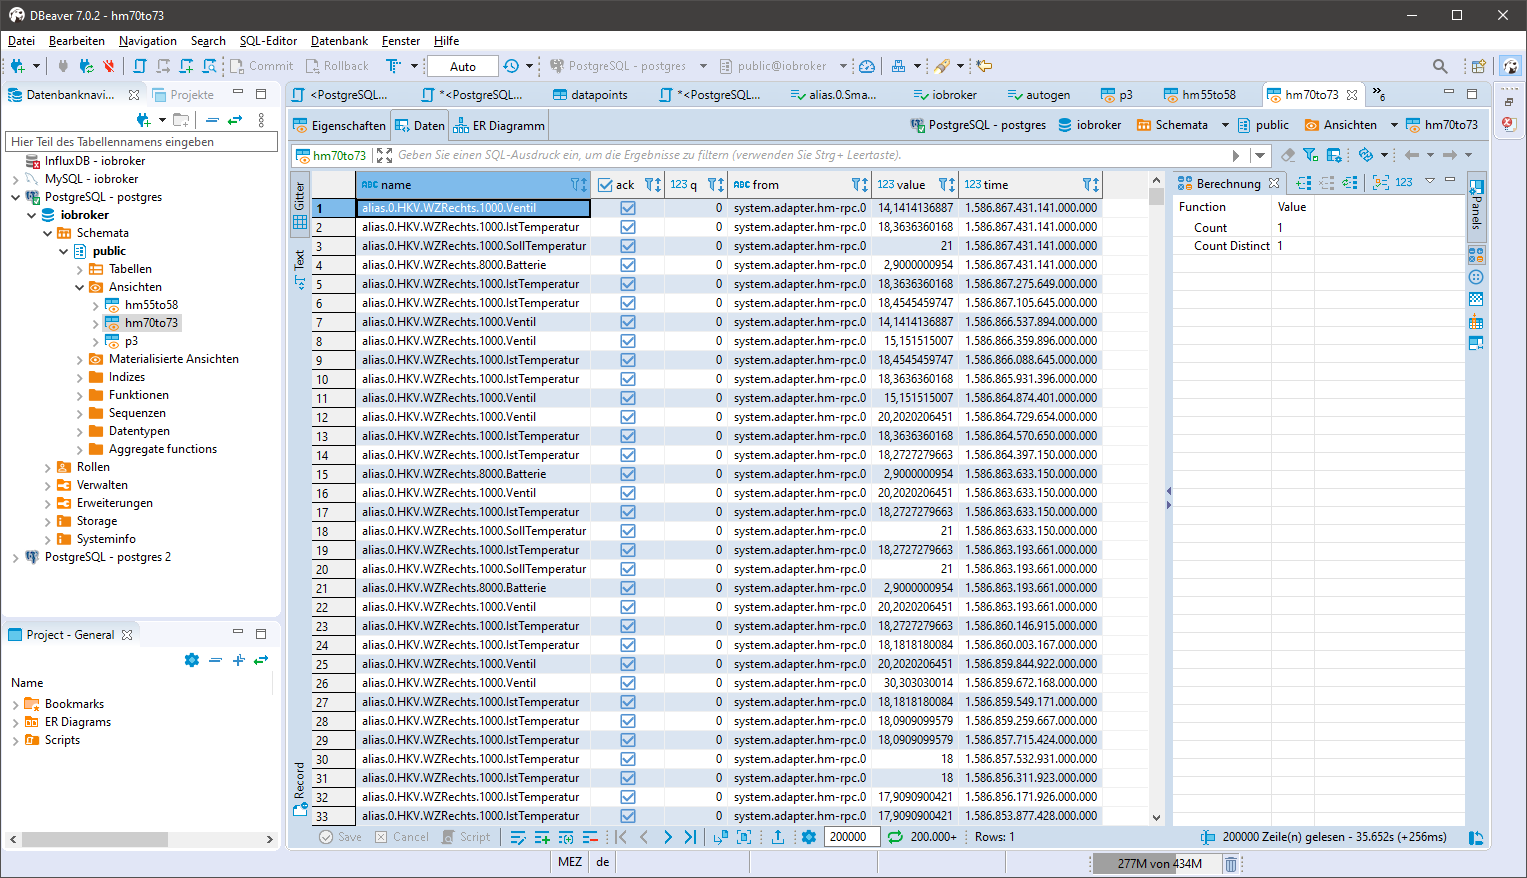
Task: Click the Panels toggle icon on the right strip
Action: pyautogui.click(x=1476, y=205)
